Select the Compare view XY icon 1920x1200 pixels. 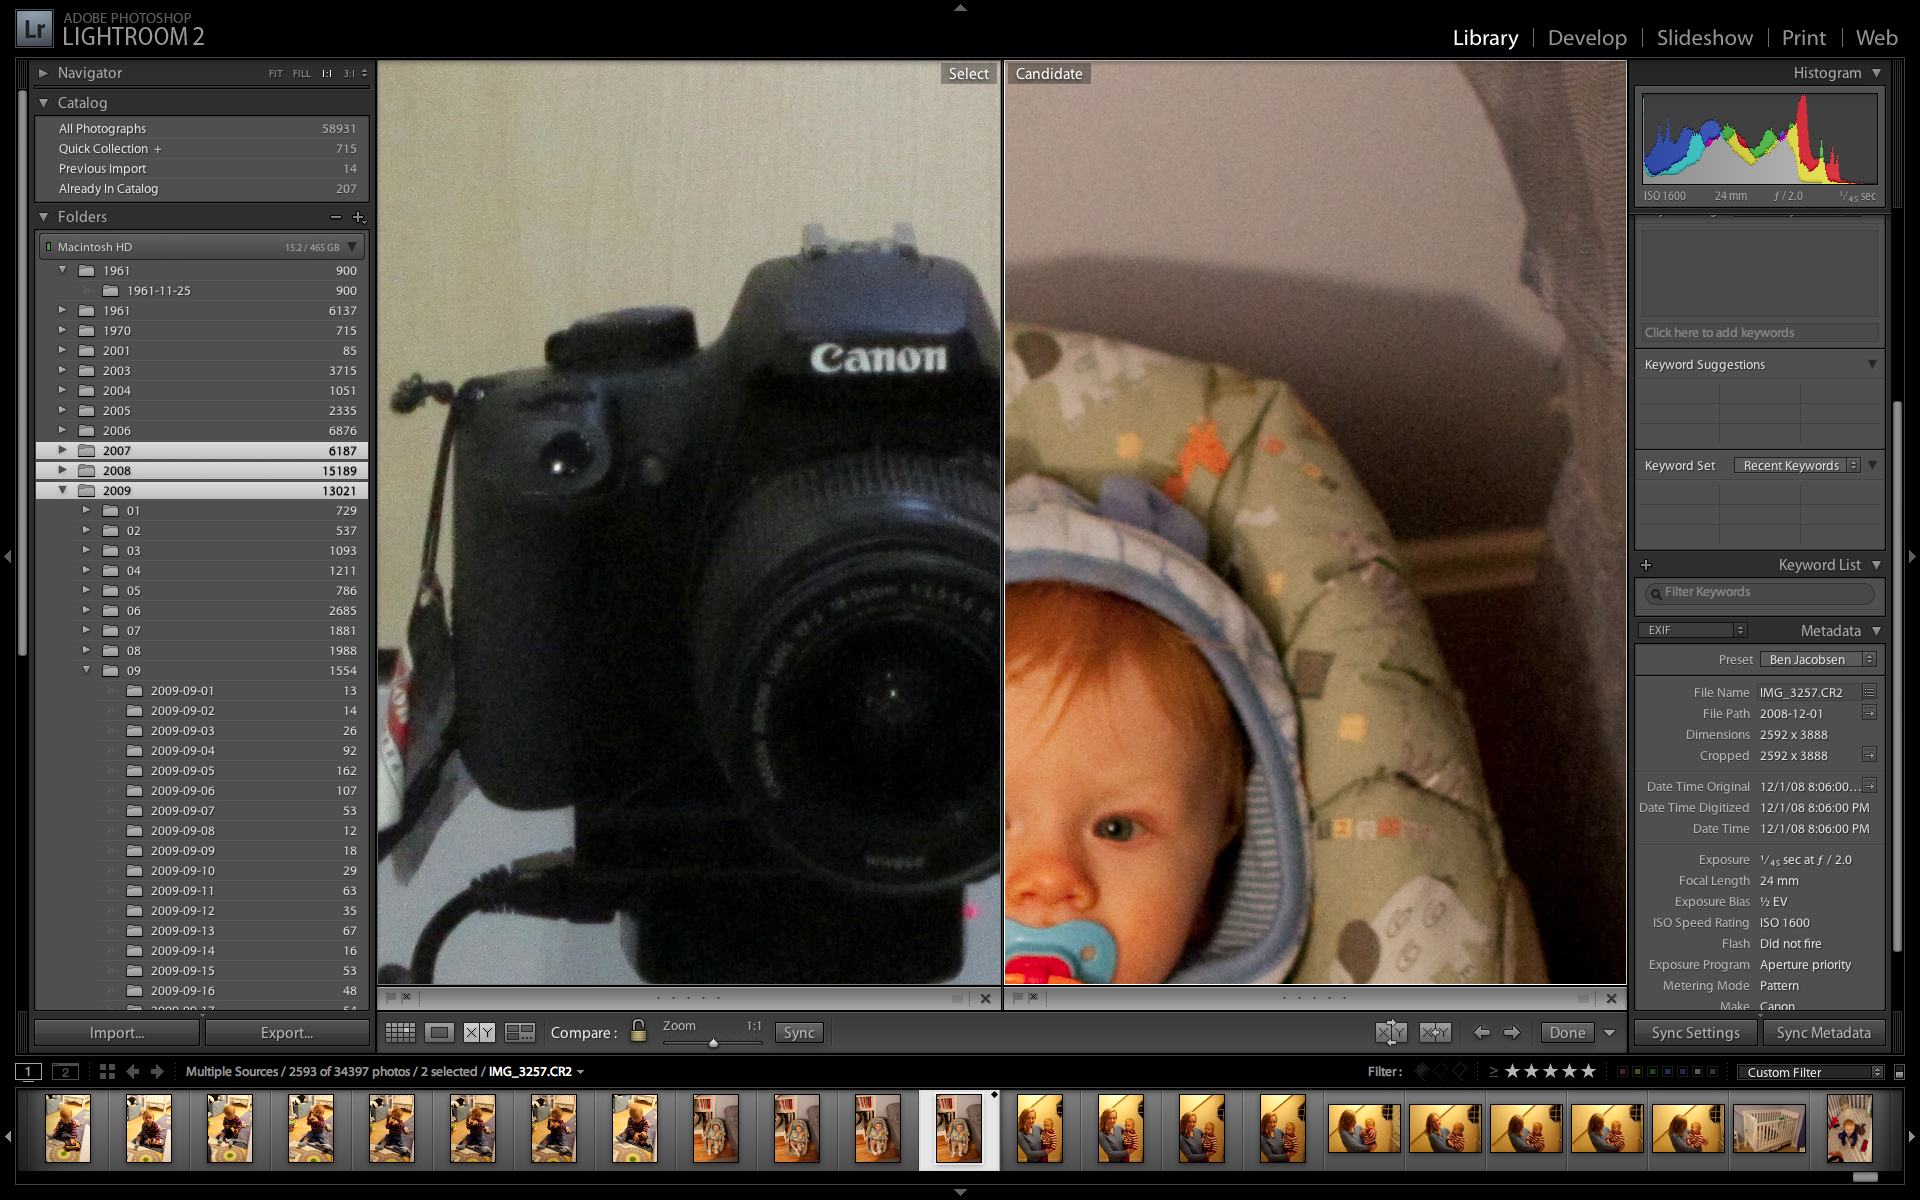(x=479, y=1032)
